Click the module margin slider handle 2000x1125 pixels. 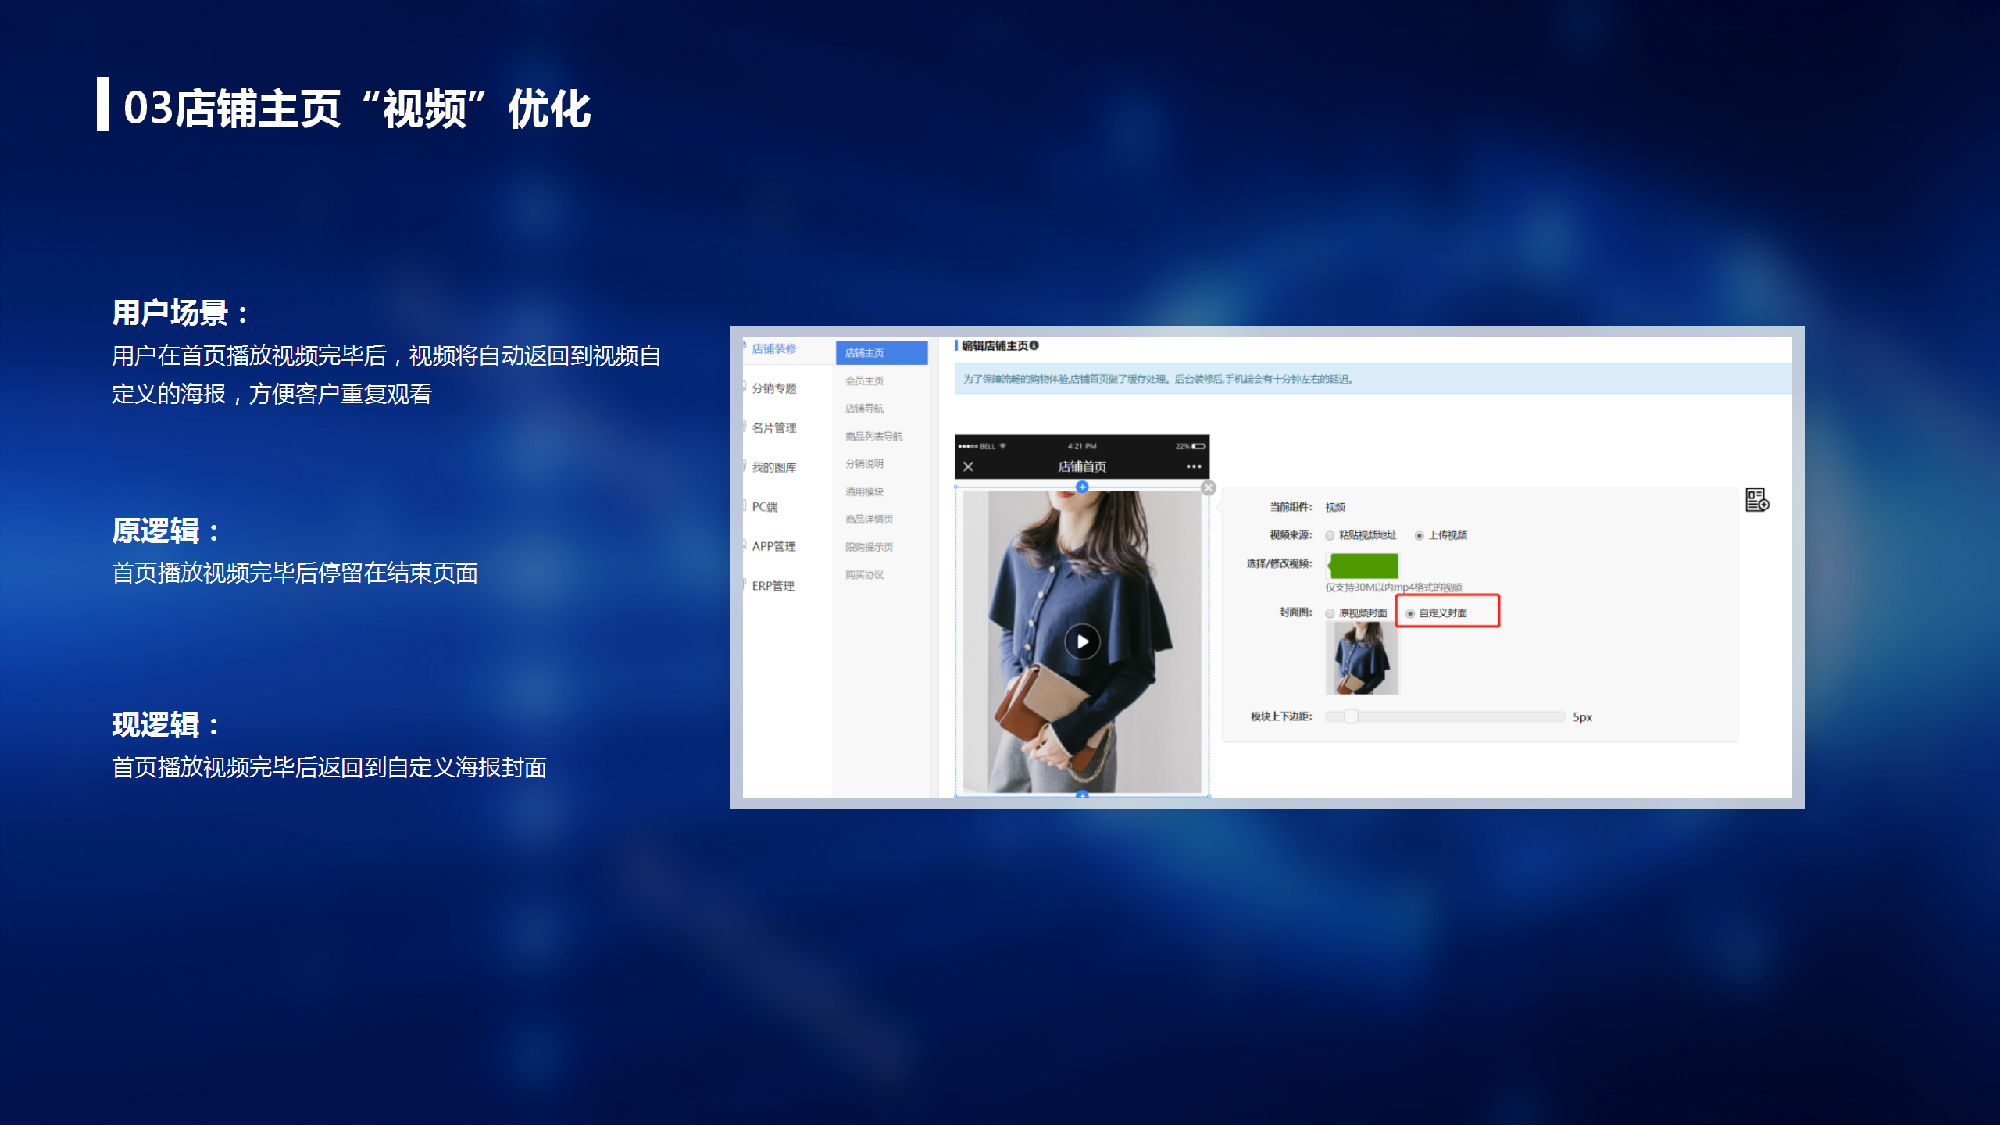tap(1351, 716)
